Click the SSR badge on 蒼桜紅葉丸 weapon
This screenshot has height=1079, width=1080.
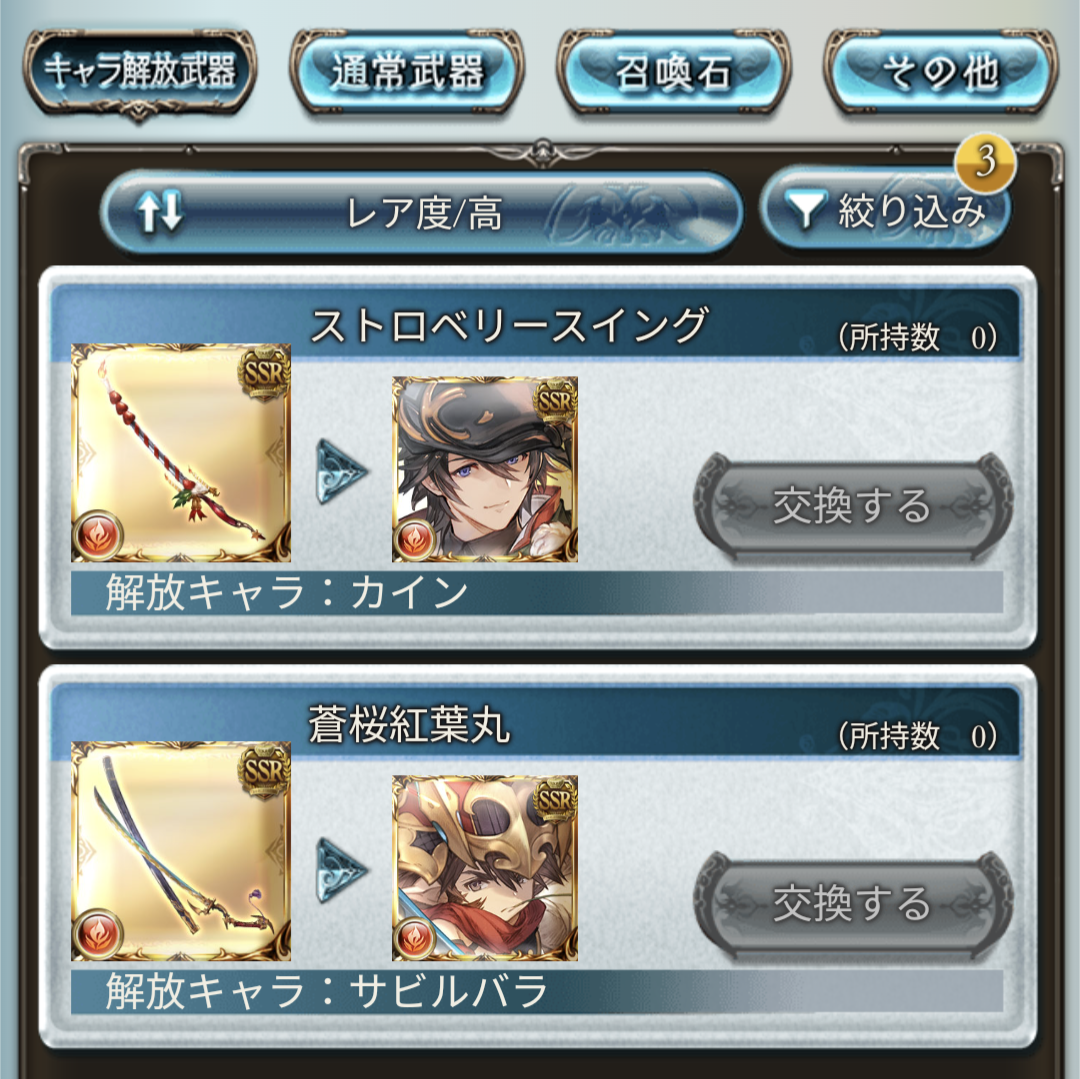pyautogui.click(x=264, y=771)
